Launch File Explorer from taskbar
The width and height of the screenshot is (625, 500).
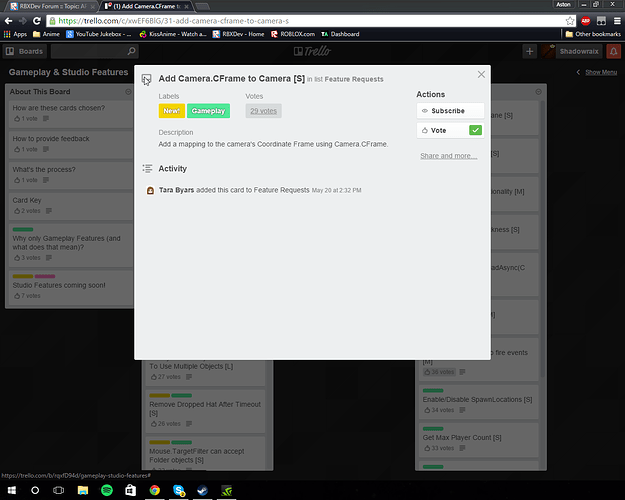[x=83, y=490]
